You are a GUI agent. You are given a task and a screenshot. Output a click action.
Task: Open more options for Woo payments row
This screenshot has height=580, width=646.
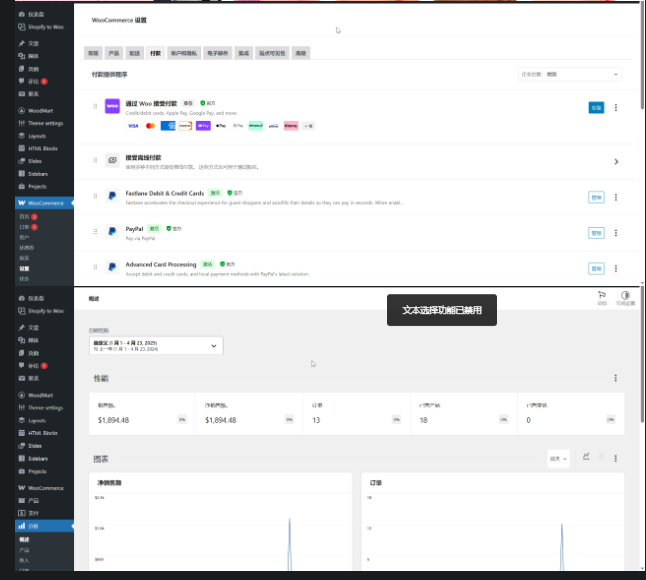[616, 108]
